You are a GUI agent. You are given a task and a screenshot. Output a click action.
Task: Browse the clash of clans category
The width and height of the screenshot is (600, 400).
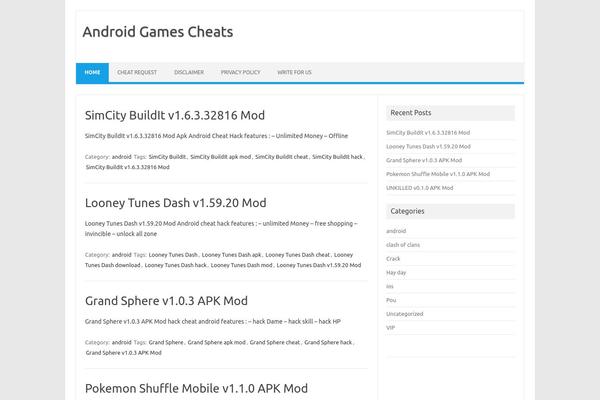pyautogui.click(x=403, y=245)
